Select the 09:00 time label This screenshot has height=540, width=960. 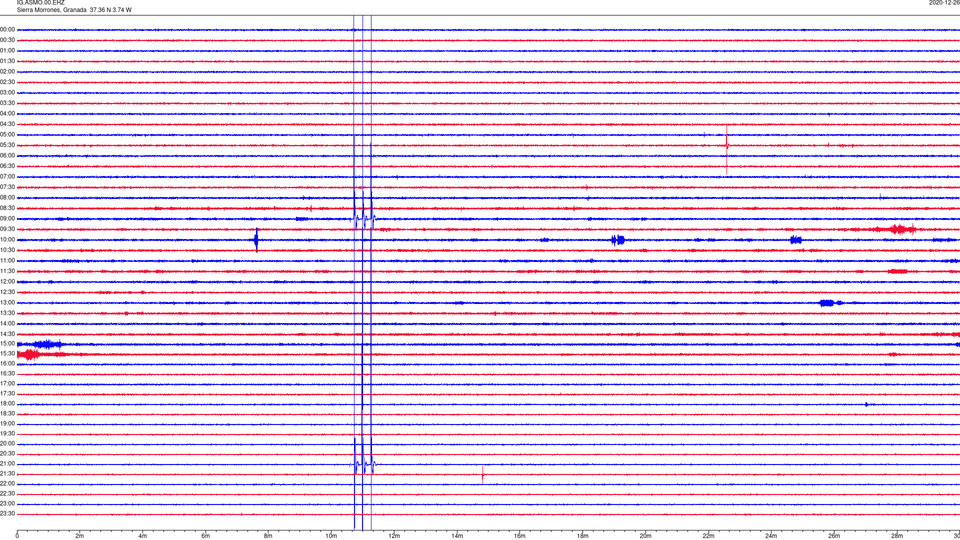click(x=7, y=219)
